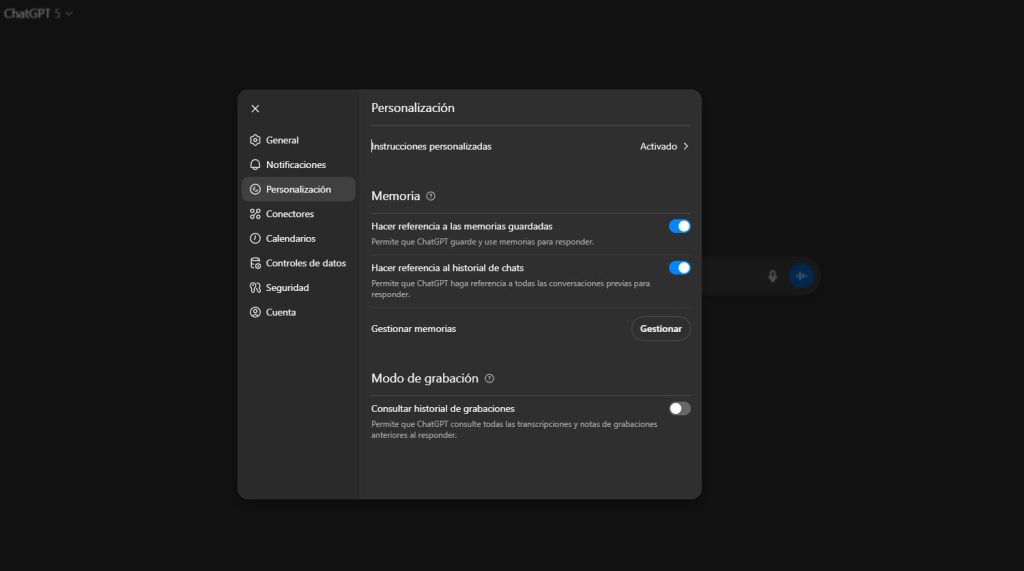
Task: Open the Memoria info help icon
Action: pos(430,196)
